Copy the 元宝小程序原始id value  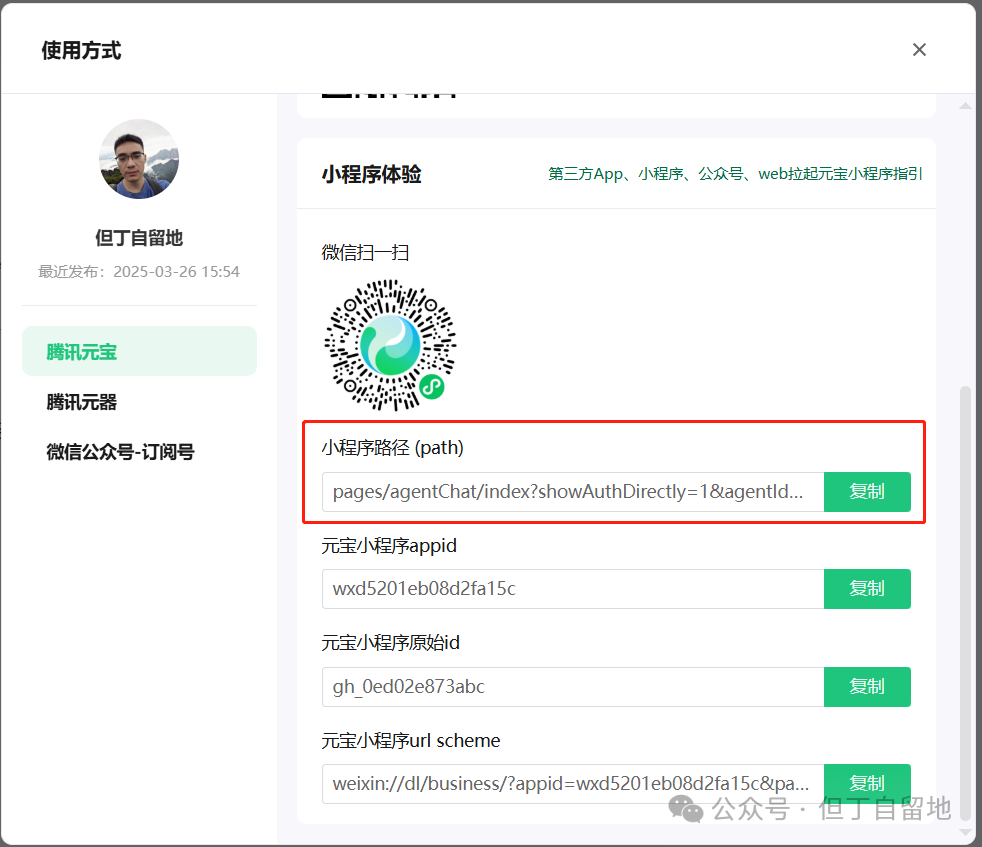tap(867, 687)
